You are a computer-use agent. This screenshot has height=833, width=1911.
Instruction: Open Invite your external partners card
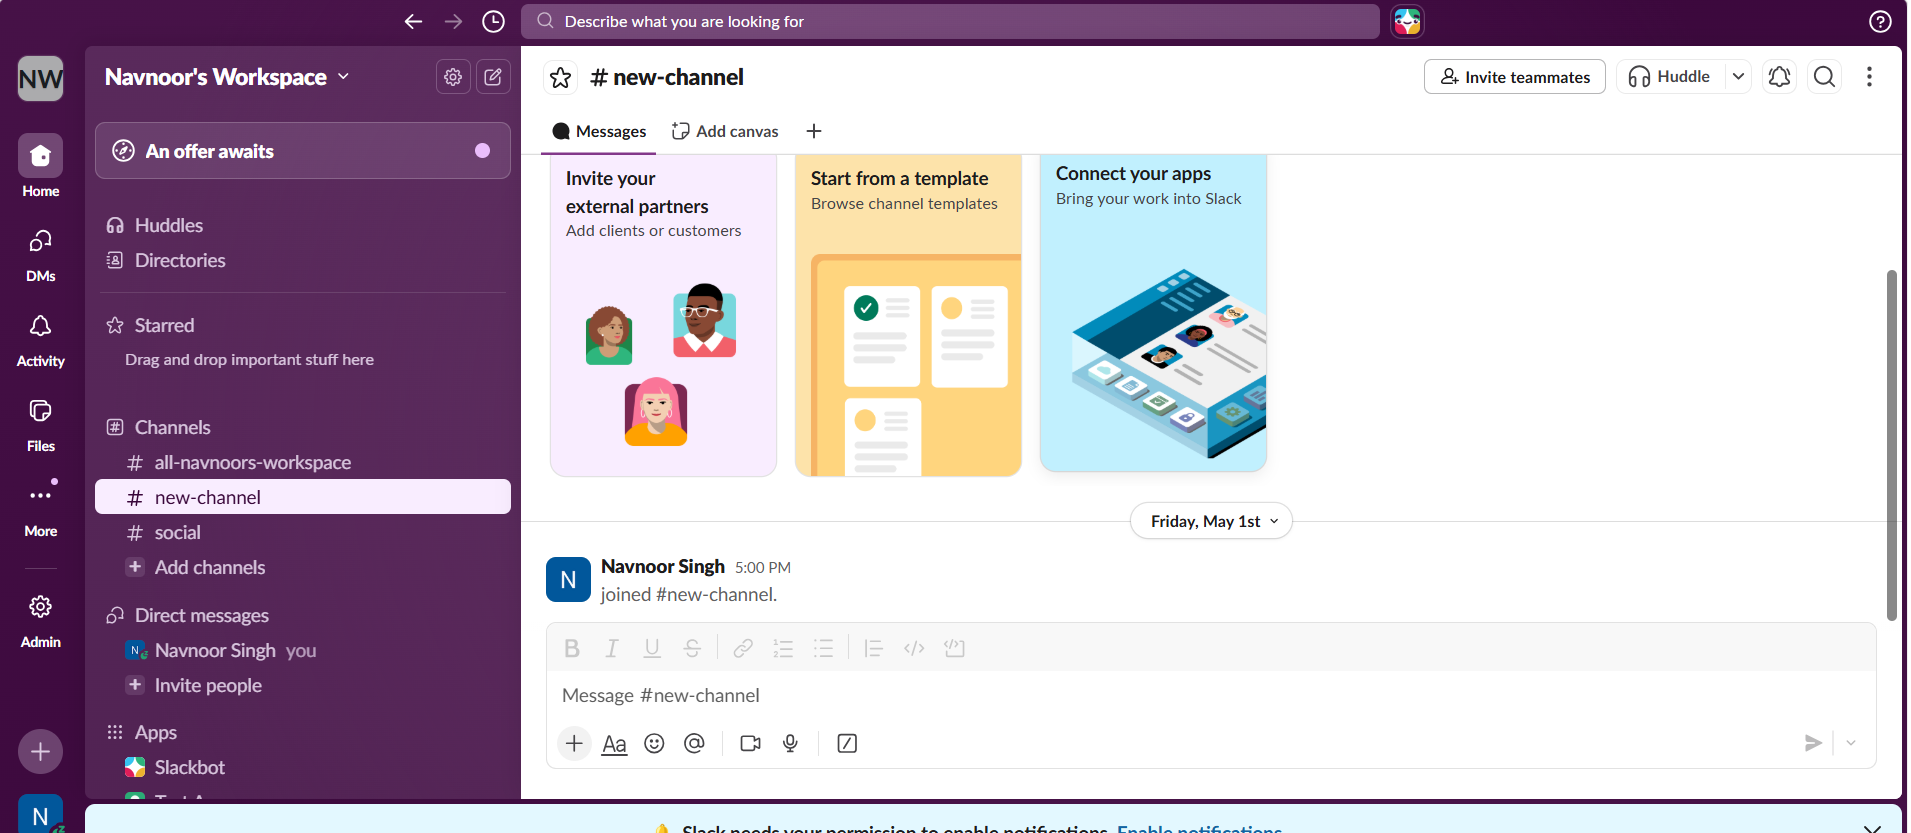664,315
